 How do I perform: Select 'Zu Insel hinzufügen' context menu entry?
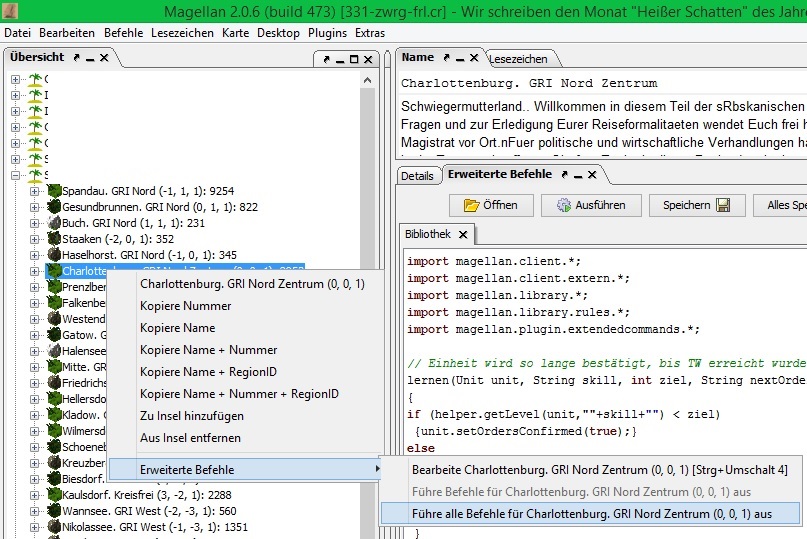tap(190, 416)
